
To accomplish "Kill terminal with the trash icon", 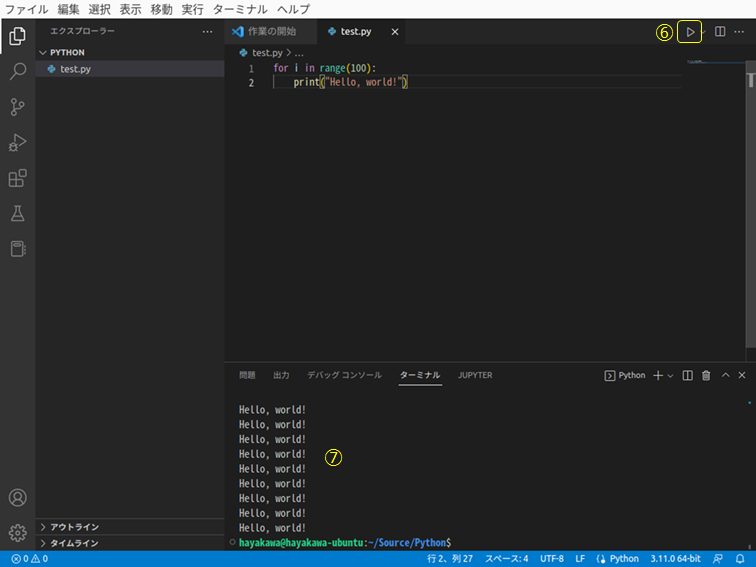I will point(706,375).
